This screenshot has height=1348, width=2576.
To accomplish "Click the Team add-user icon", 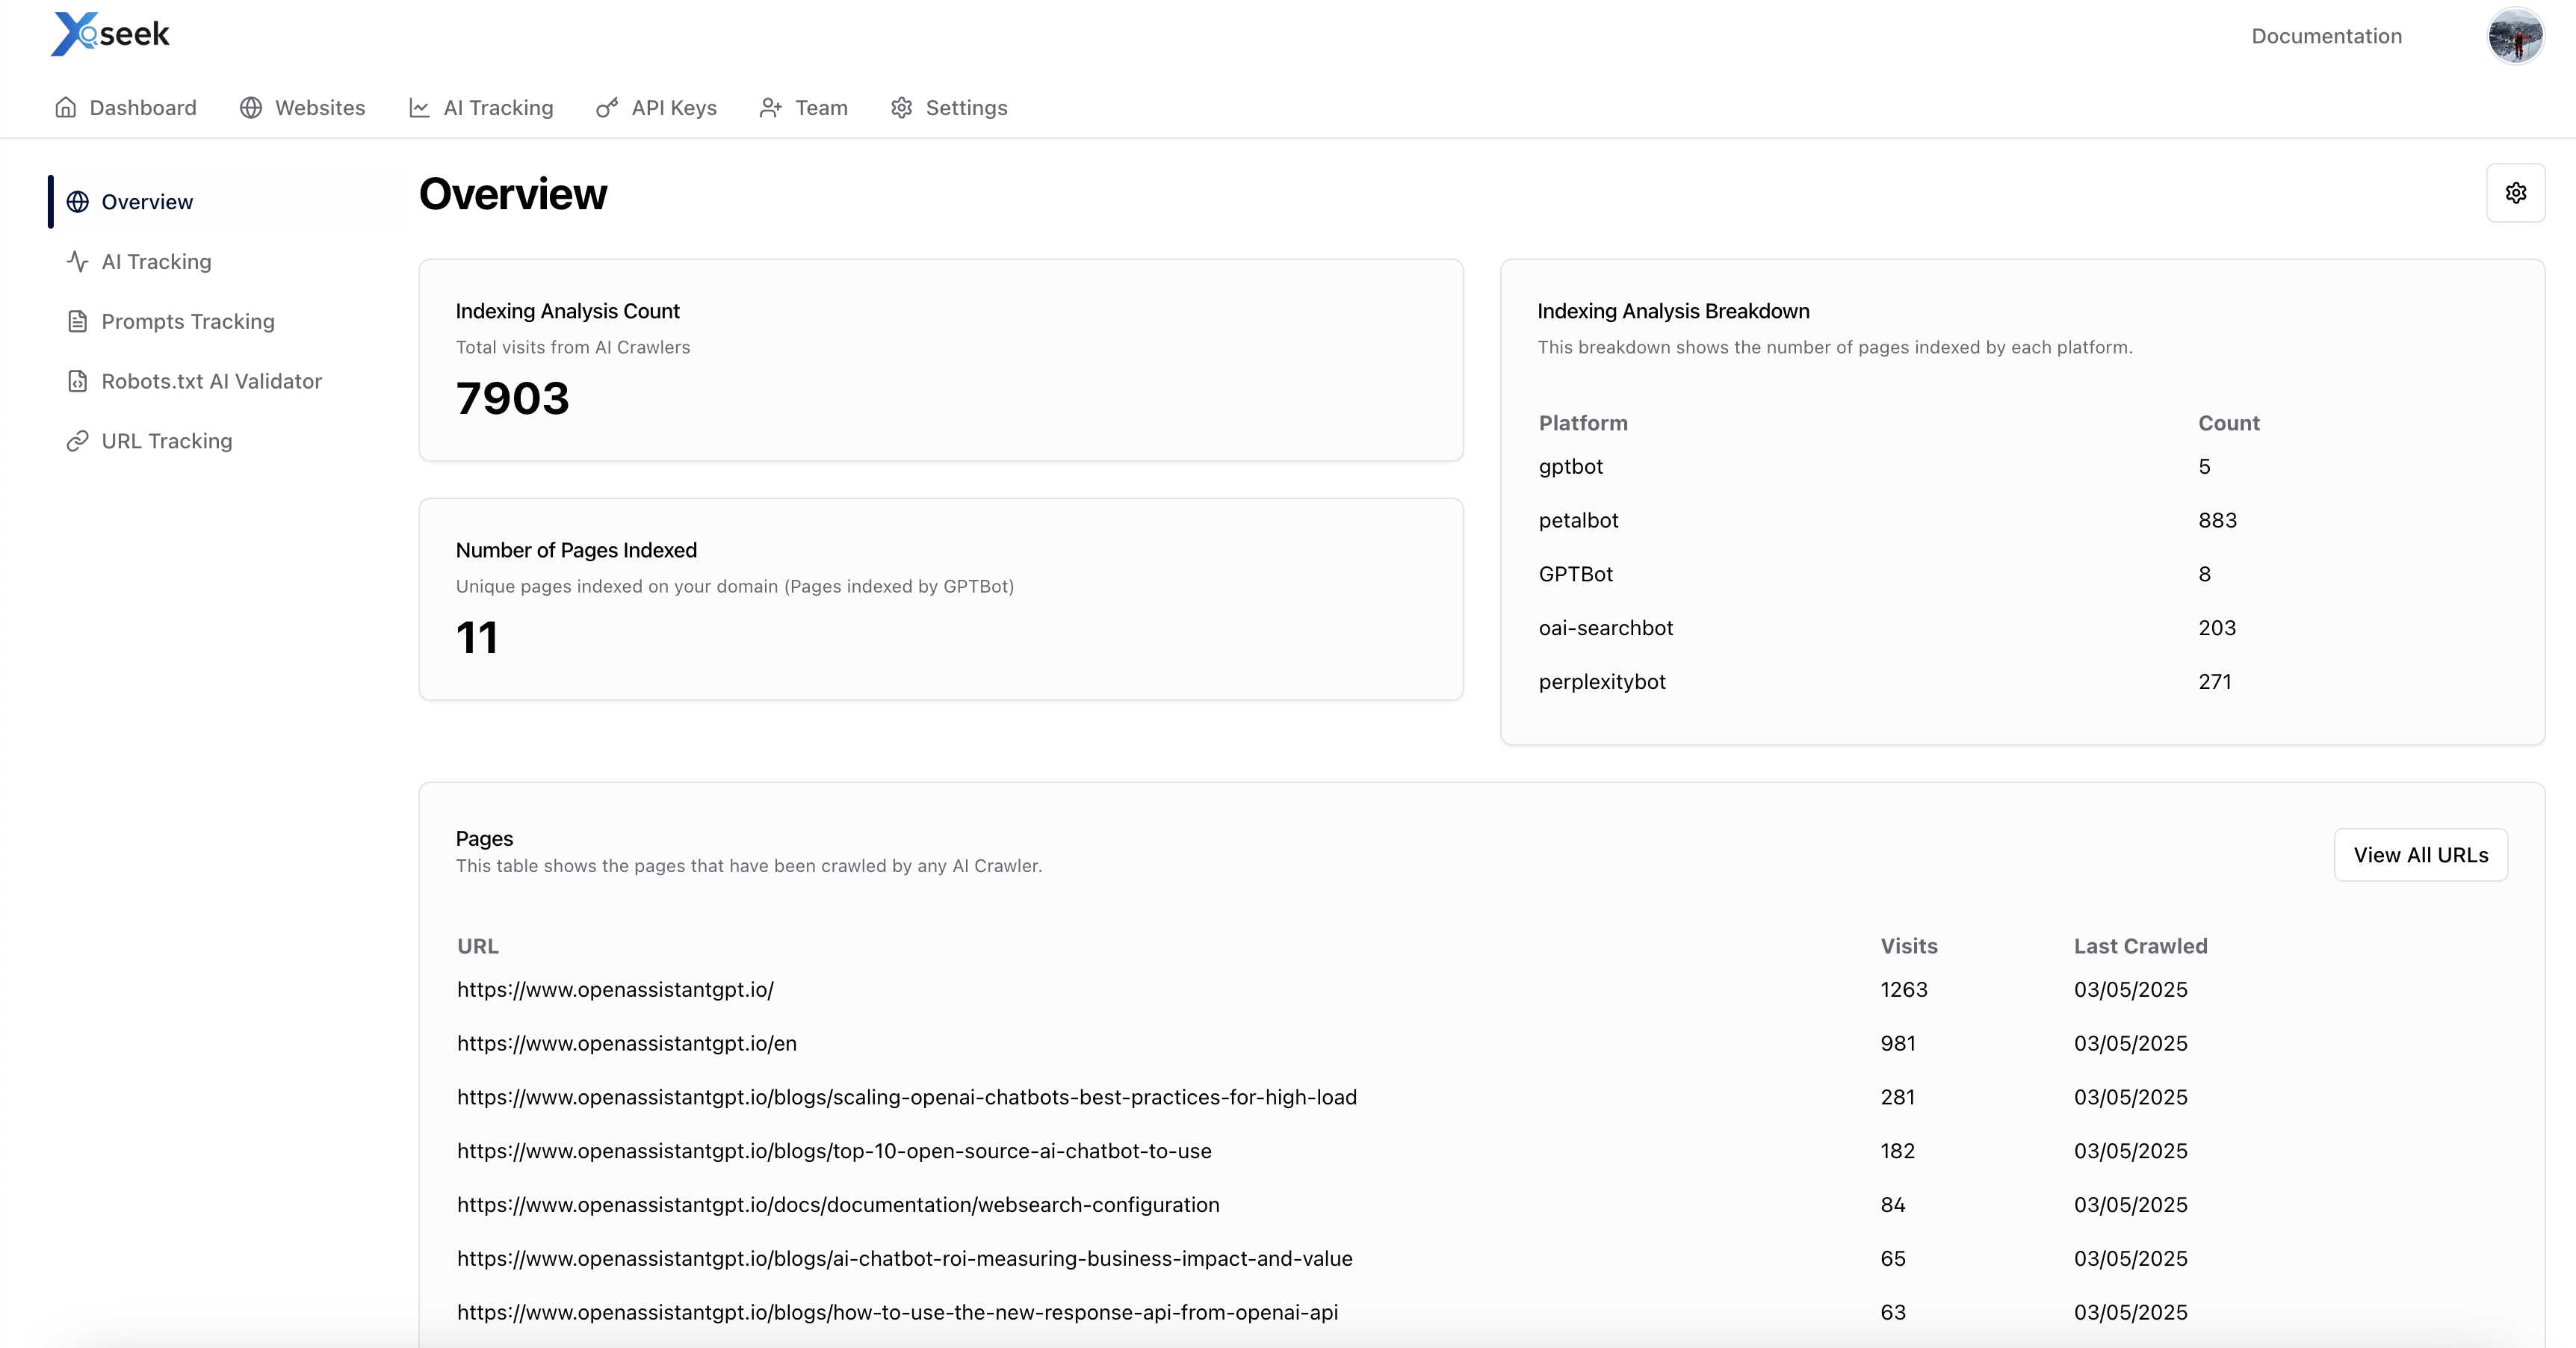I will click(x=770, y=107).
